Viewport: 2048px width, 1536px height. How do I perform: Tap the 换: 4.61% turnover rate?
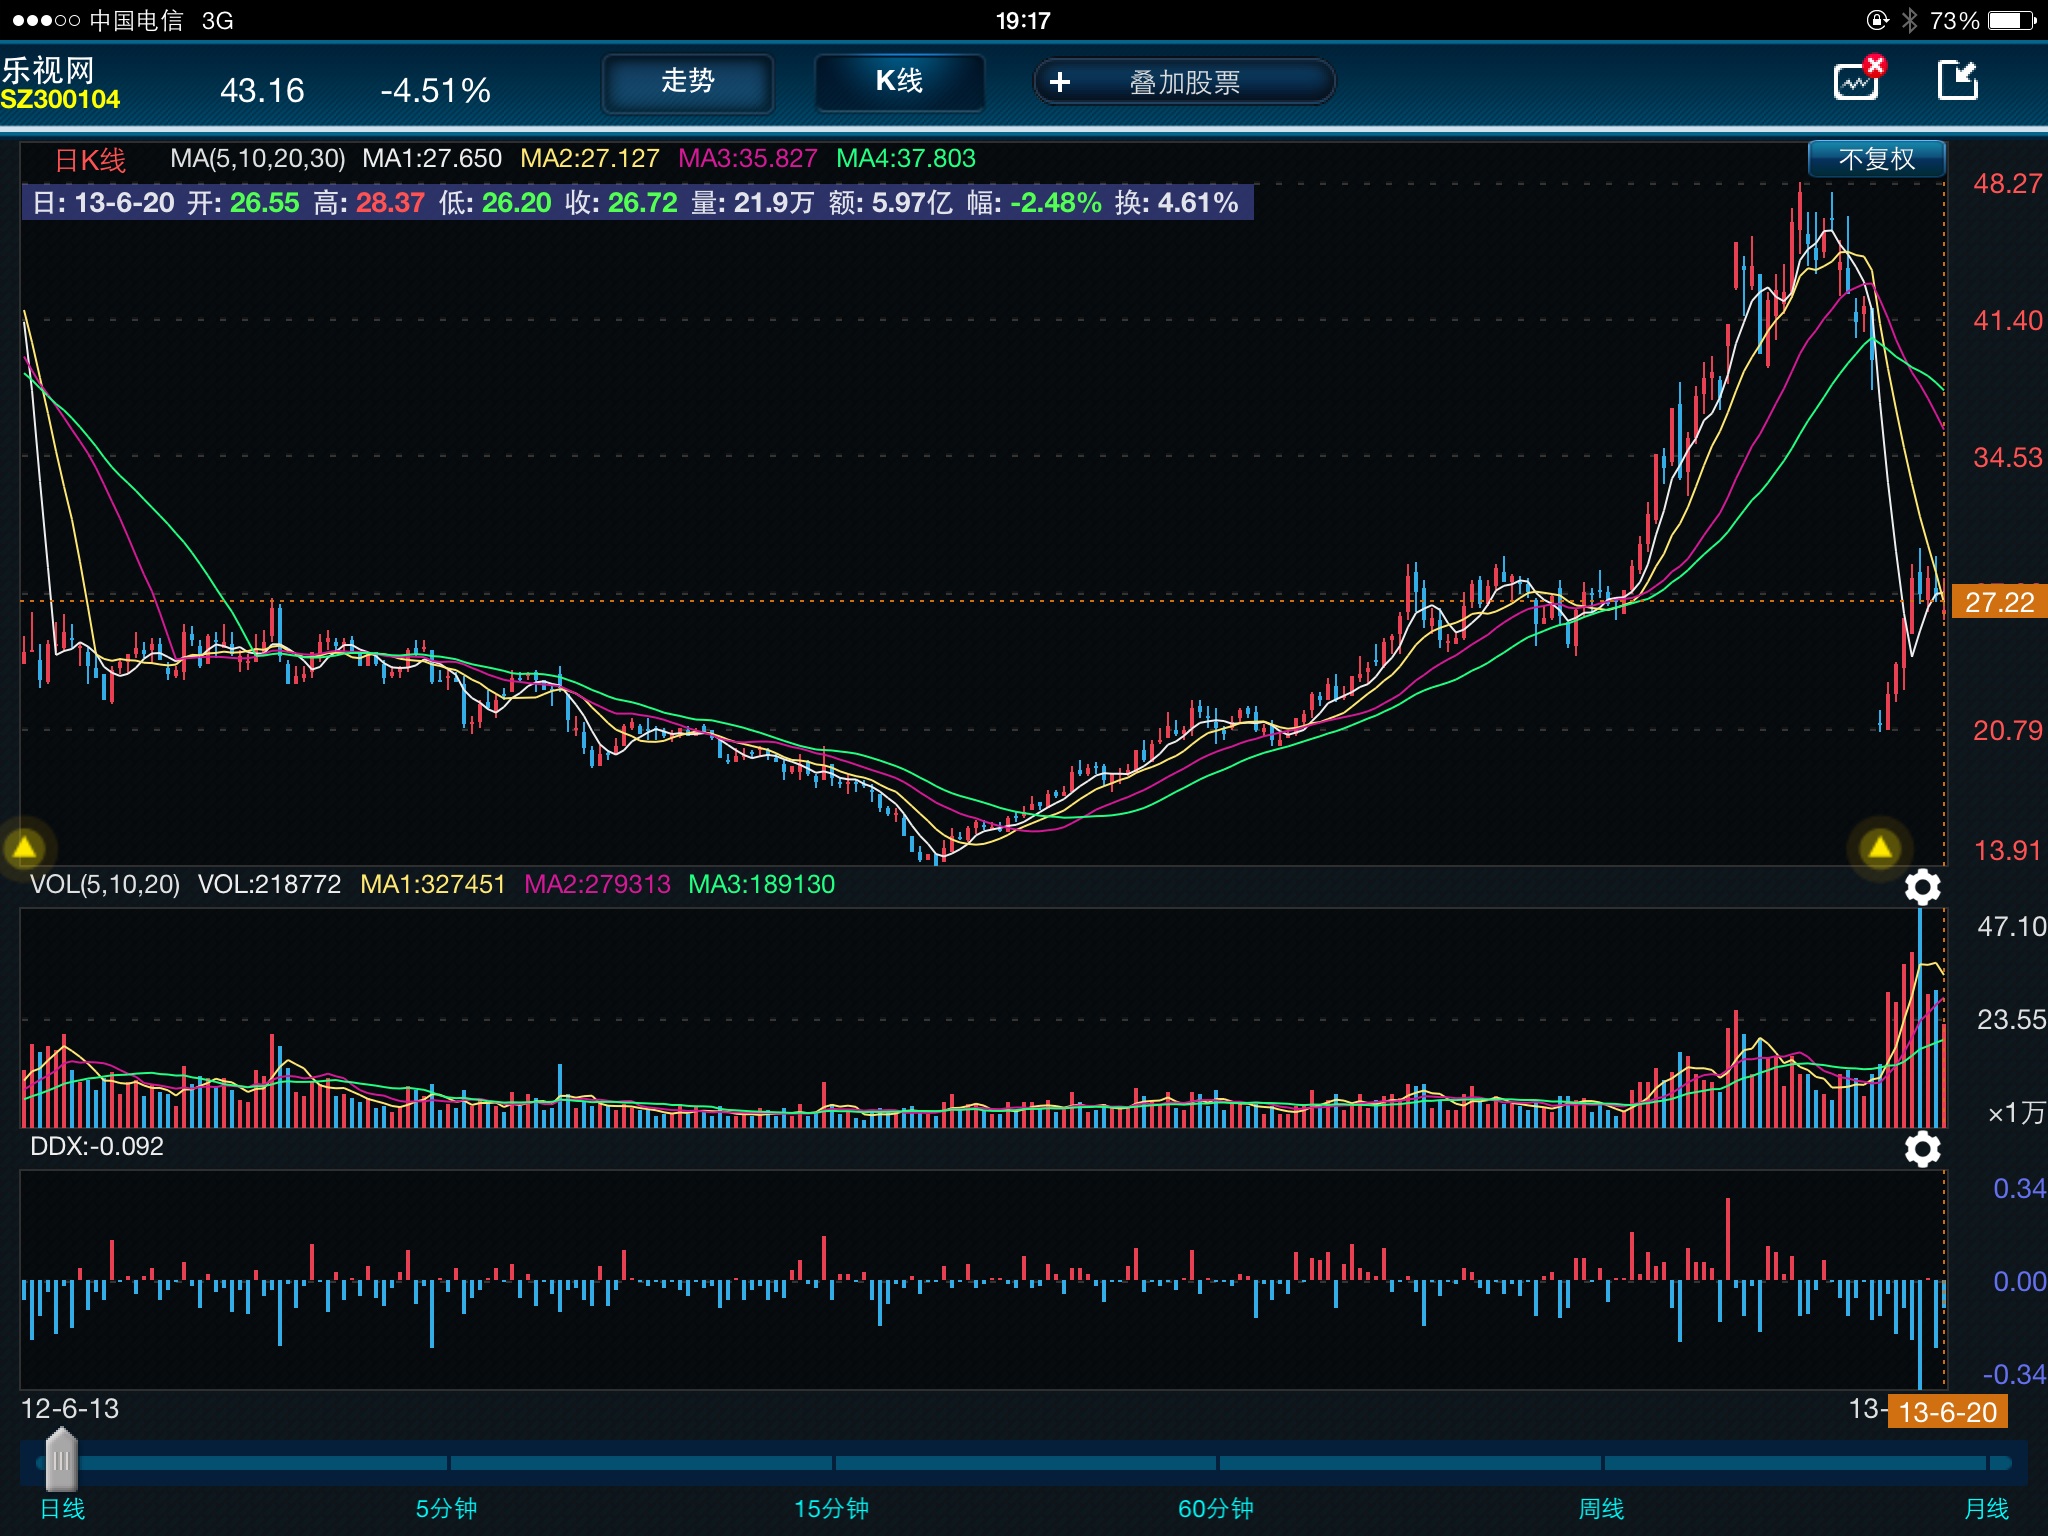pos(1177,203)
